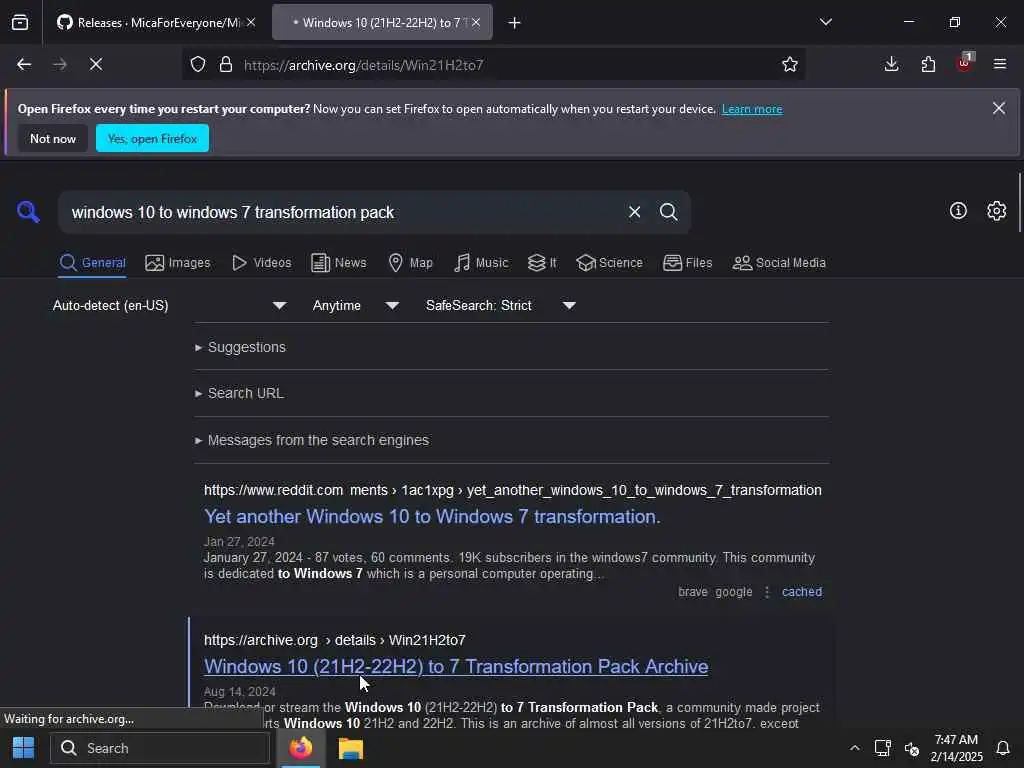The image size is (1024, 768).
Task: Clear the search query text
Action: 634,212
